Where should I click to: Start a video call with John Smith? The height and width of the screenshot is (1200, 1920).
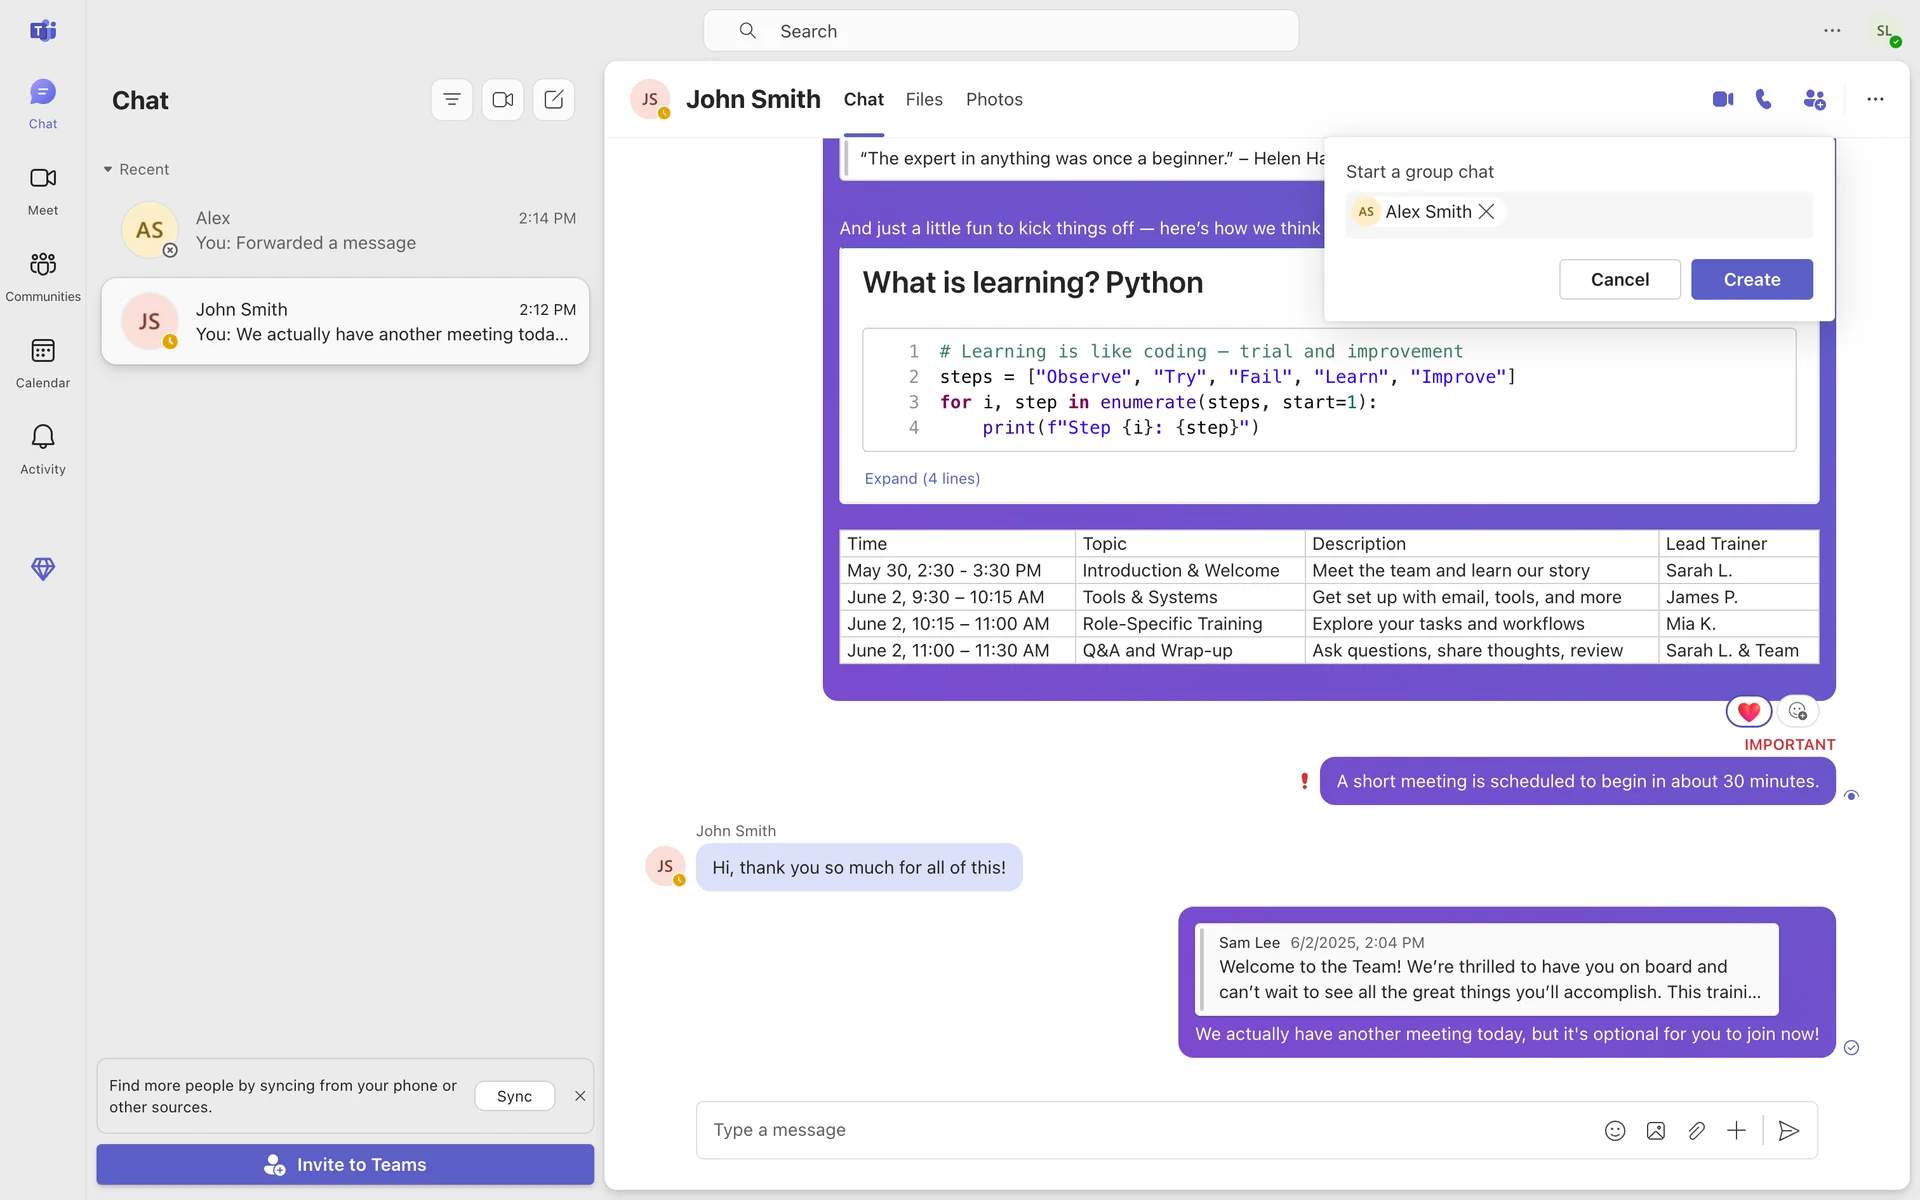[1722, 99]
